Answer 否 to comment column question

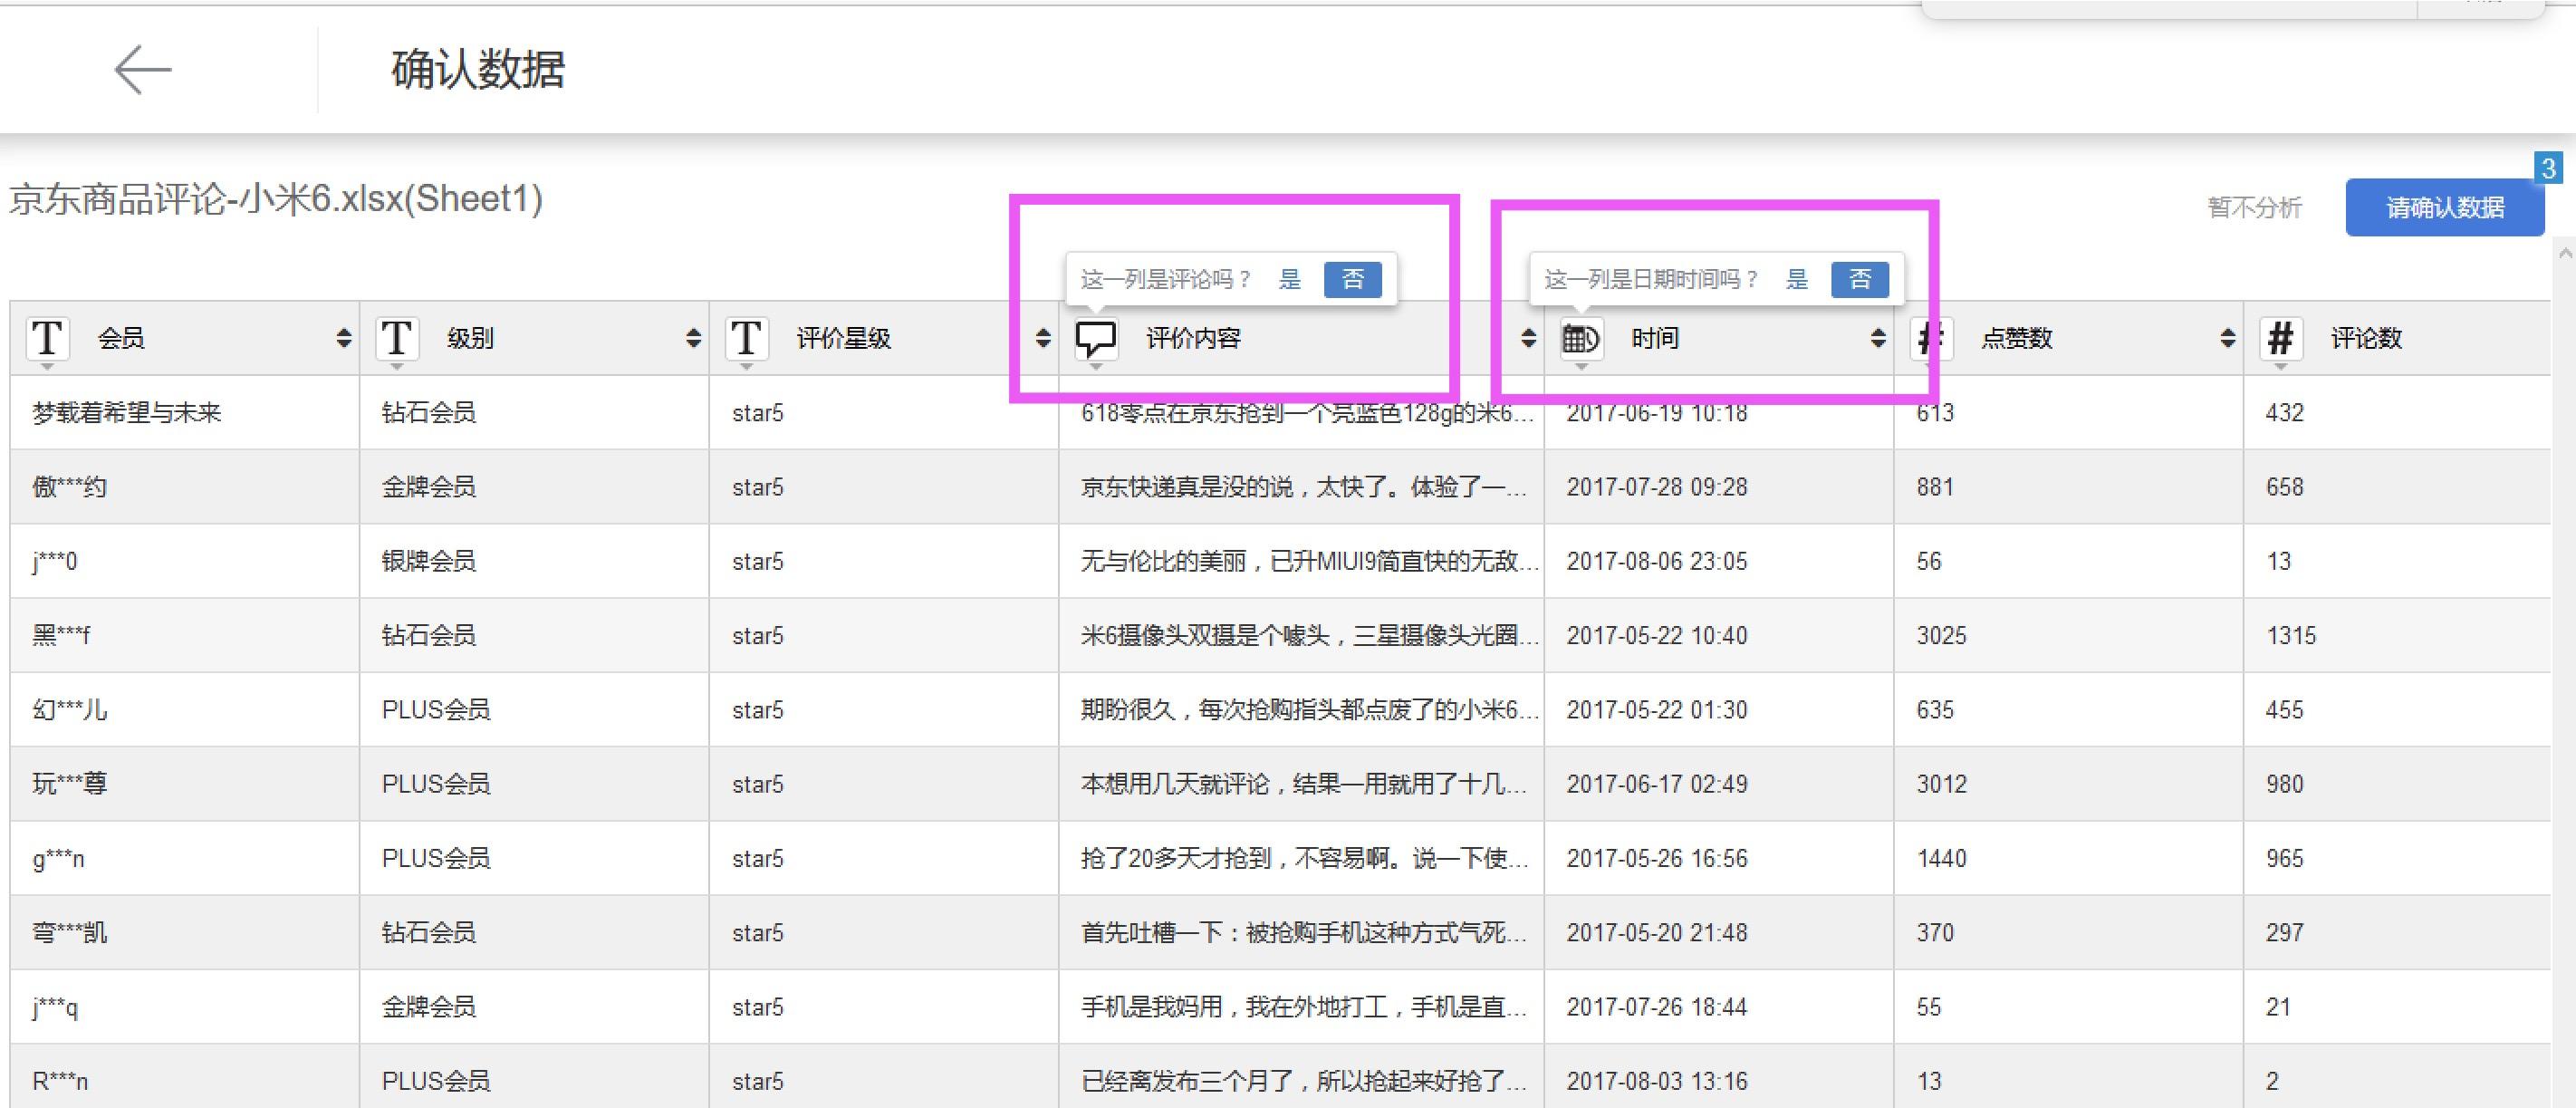pyautogui.click(x=1352, y=279)
